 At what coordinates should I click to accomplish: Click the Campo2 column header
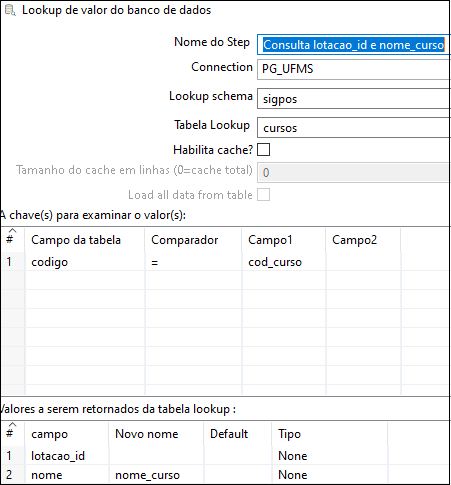tap(363, 240)
